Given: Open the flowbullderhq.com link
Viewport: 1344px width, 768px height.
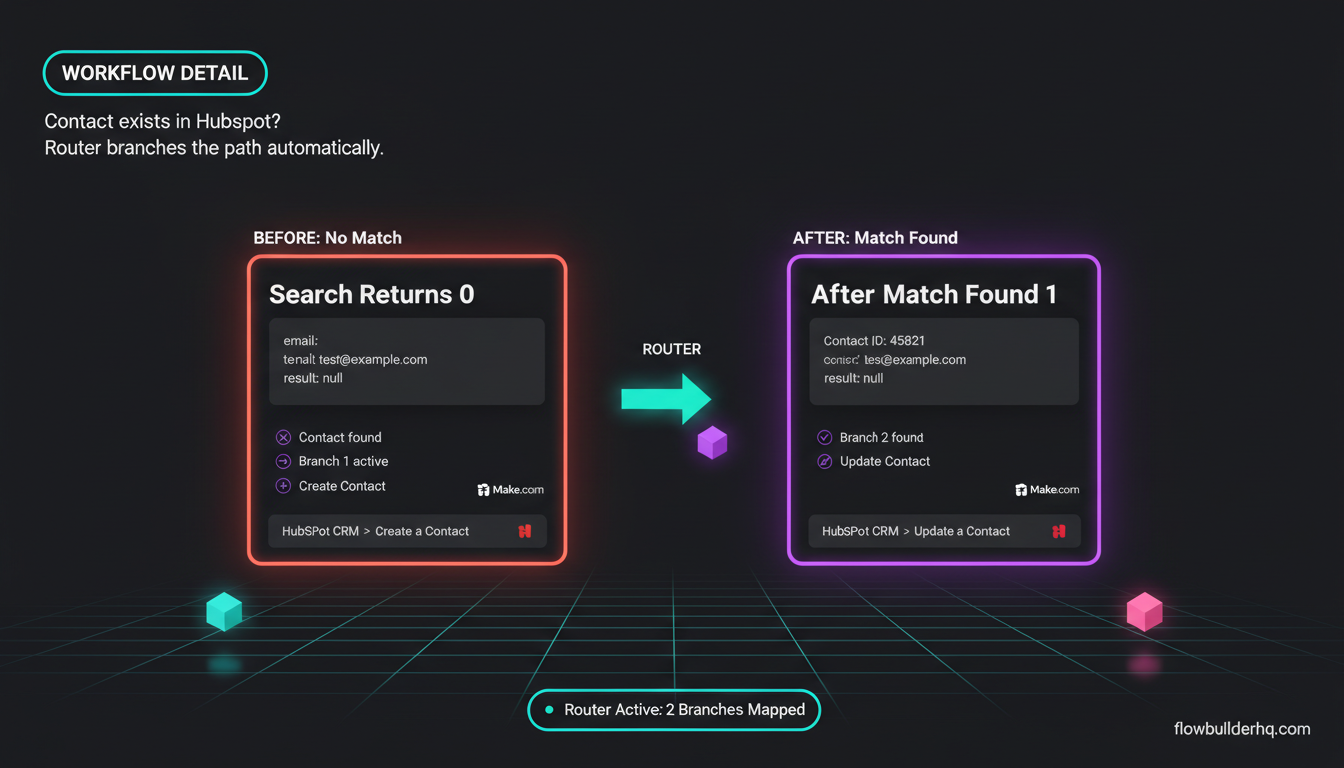Looking at the screenshot, I should click(x=1242, y=729).
